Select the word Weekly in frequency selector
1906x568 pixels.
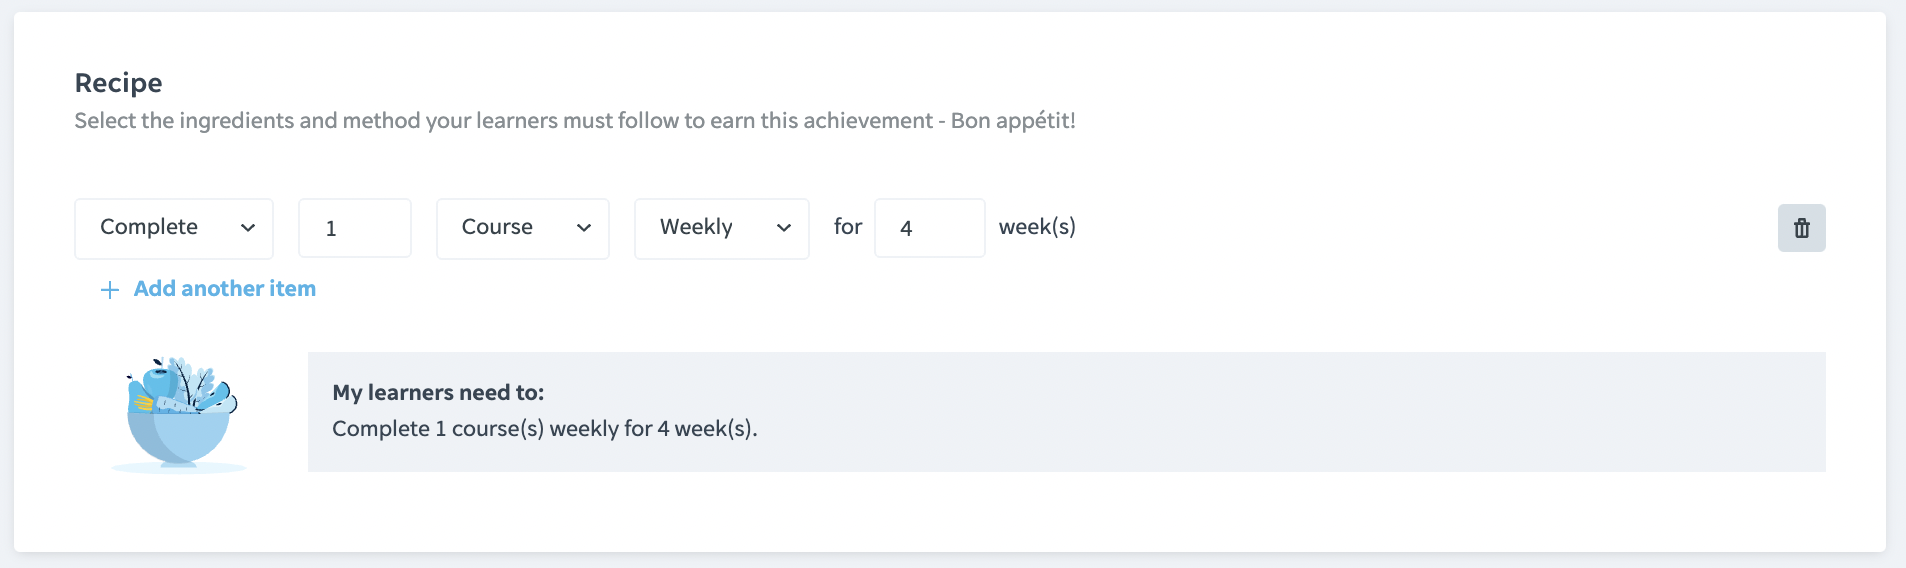point(696,227)
